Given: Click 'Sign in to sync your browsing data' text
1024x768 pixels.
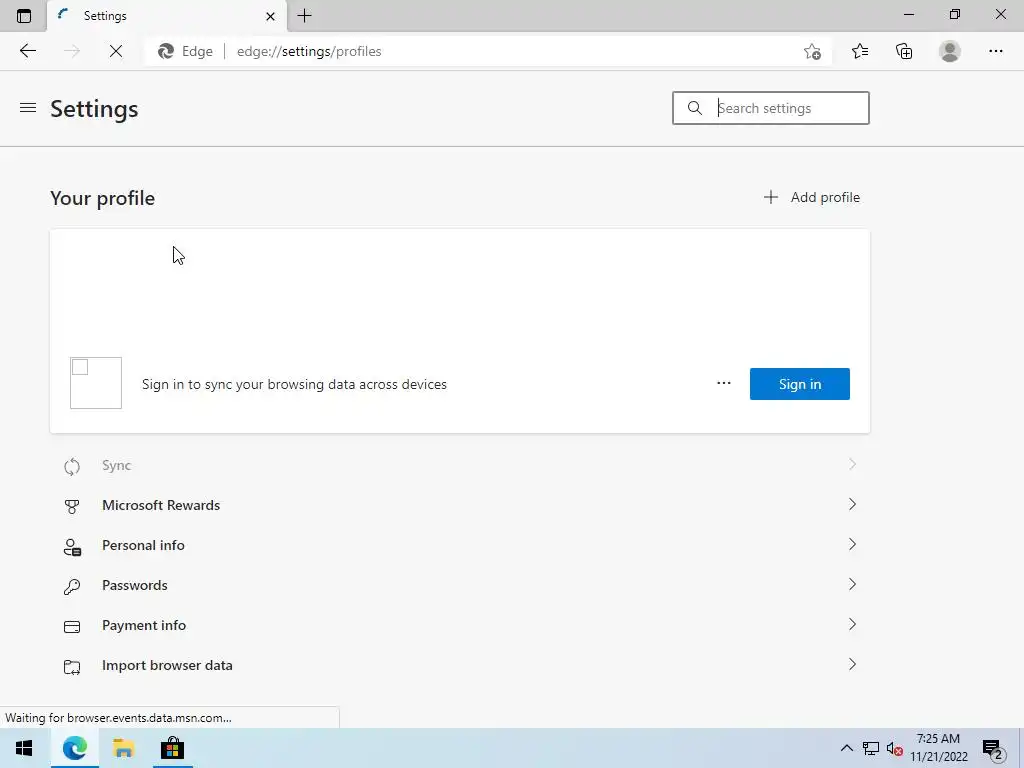Looking at the screenshot, I should pyautogui.click(x=295, y=384).
